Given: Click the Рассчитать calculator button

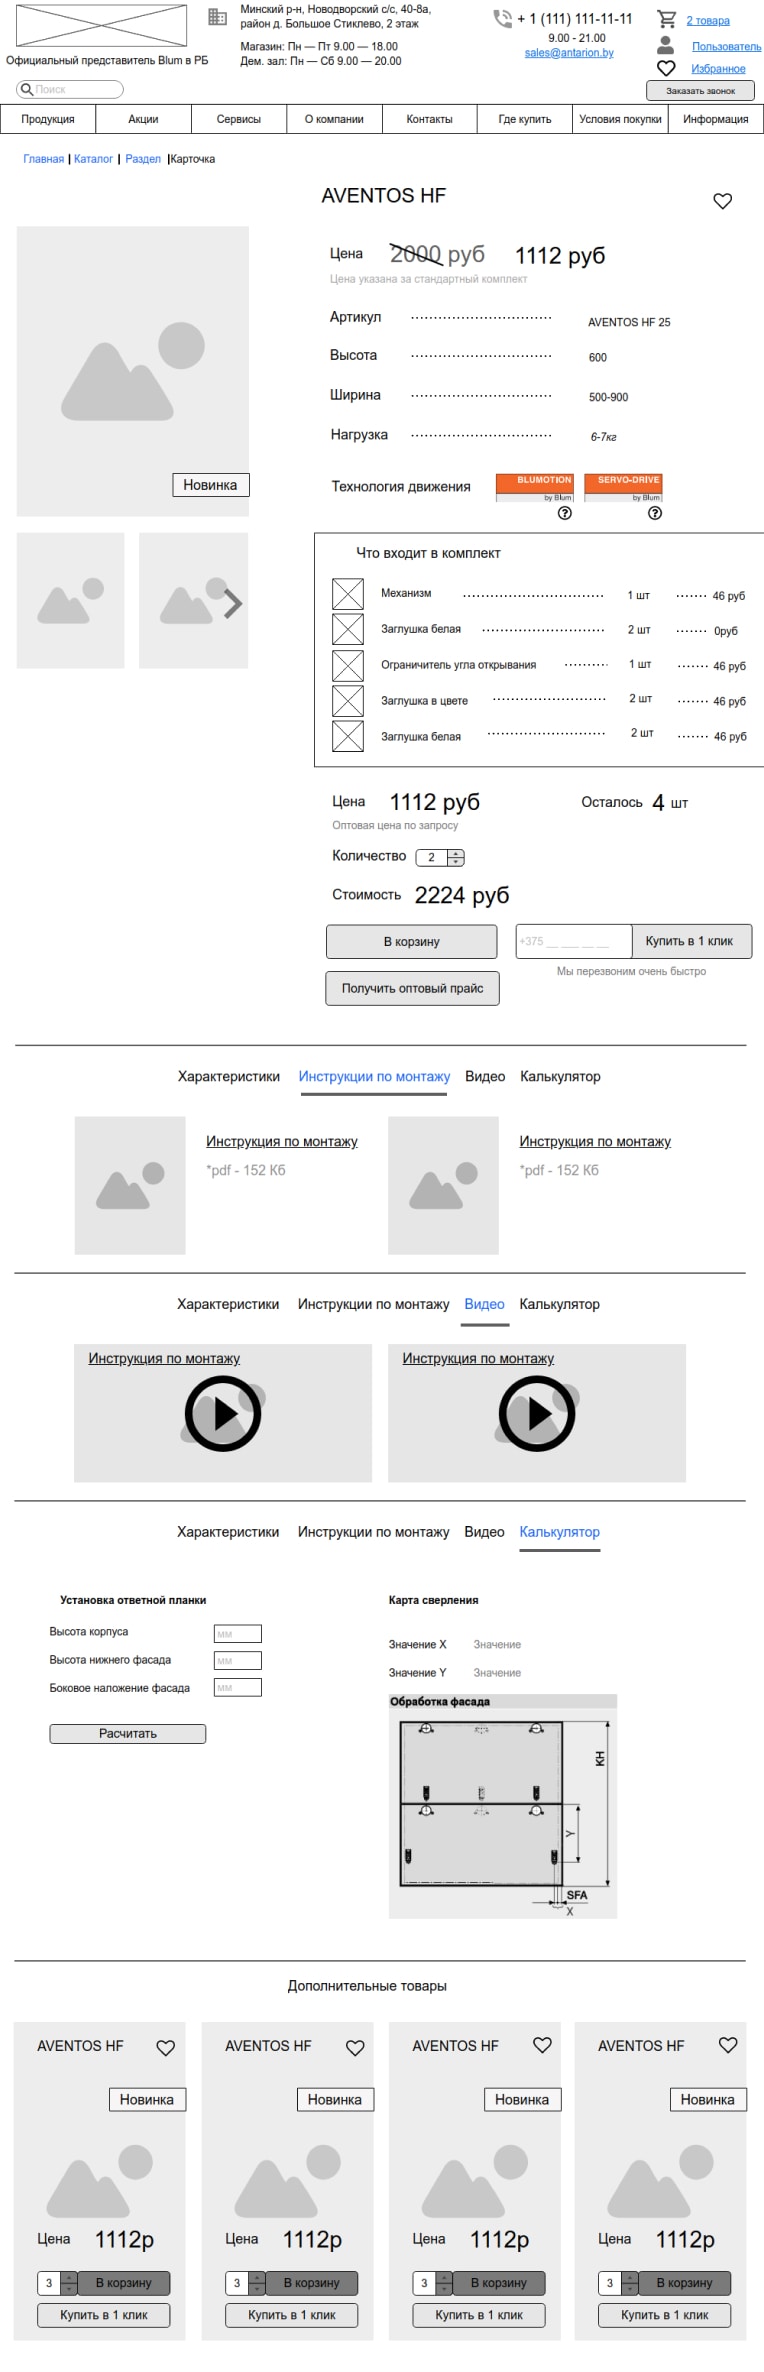Looking at the screenshot, I should click(x=128, y=1734).
